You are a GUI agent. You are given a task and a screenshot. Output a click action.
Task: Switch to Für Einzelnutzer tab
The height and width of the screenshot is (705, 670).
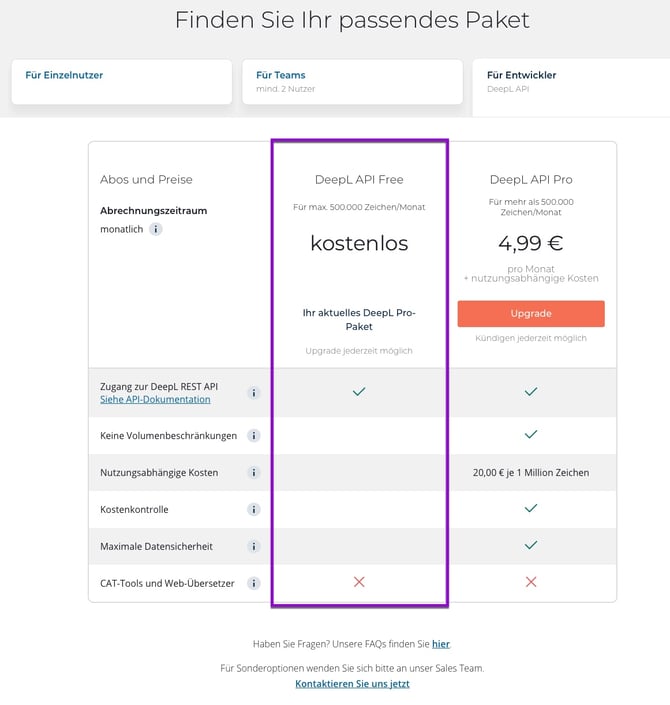[120, 81]
